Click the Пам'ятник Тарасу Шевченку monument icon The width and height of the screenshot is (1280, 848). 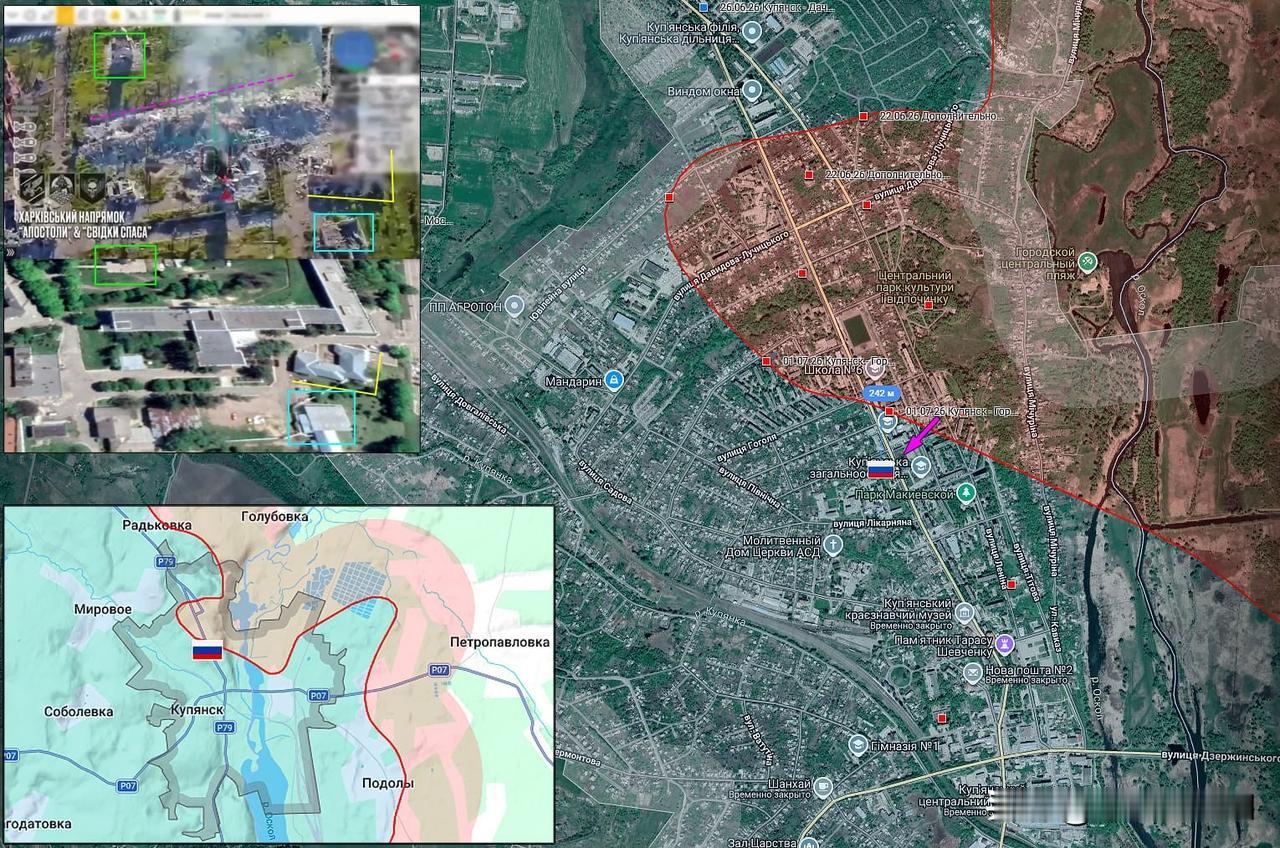coord(1005,644)
